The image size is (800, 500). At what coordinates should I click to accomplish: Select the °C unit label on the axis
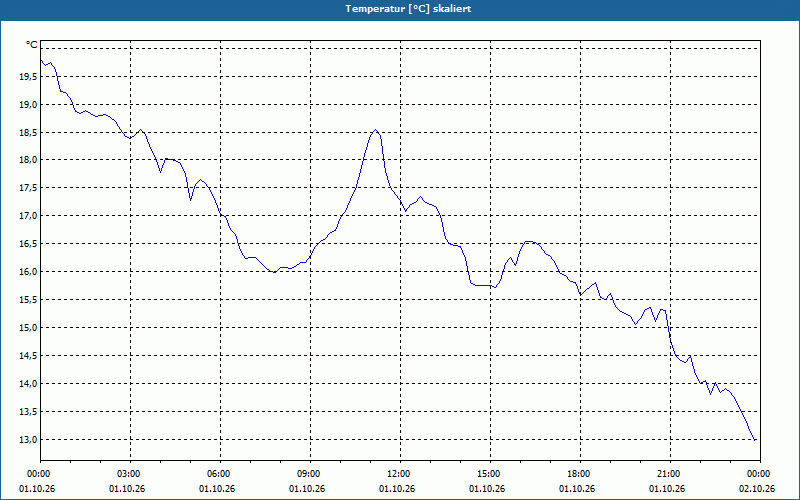32,45
